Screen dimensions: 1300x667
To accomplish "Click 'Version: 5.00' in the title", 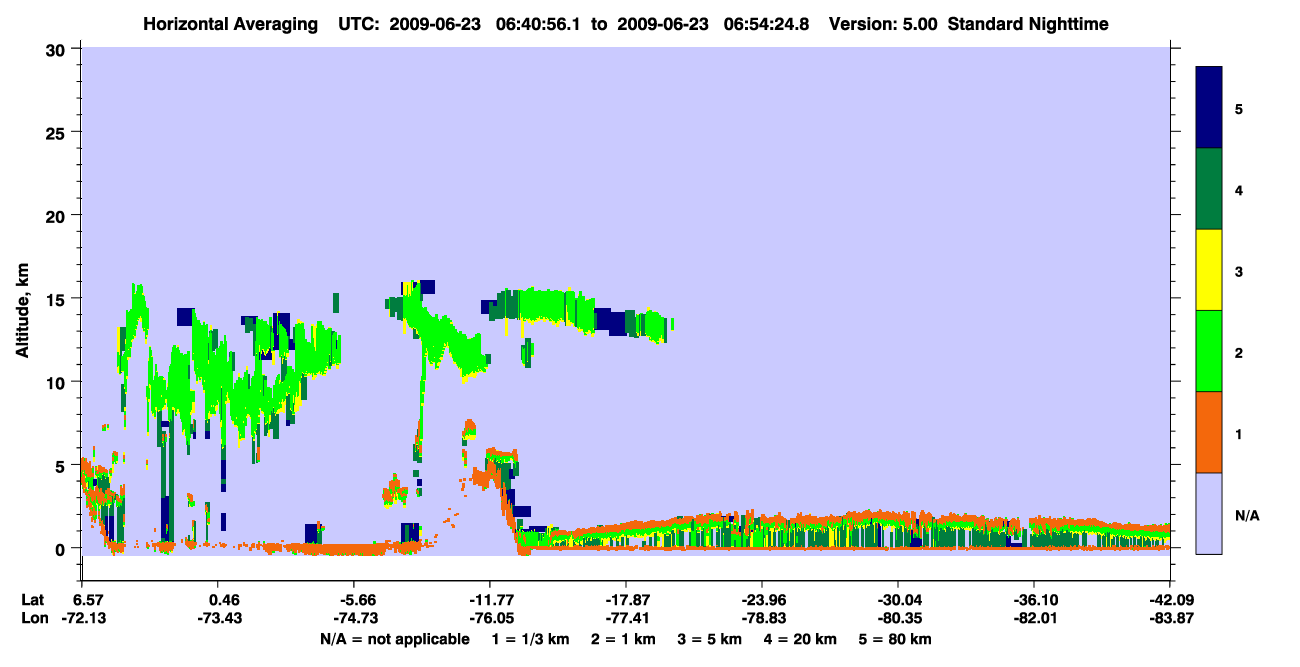I will click(x=882, y=24).
